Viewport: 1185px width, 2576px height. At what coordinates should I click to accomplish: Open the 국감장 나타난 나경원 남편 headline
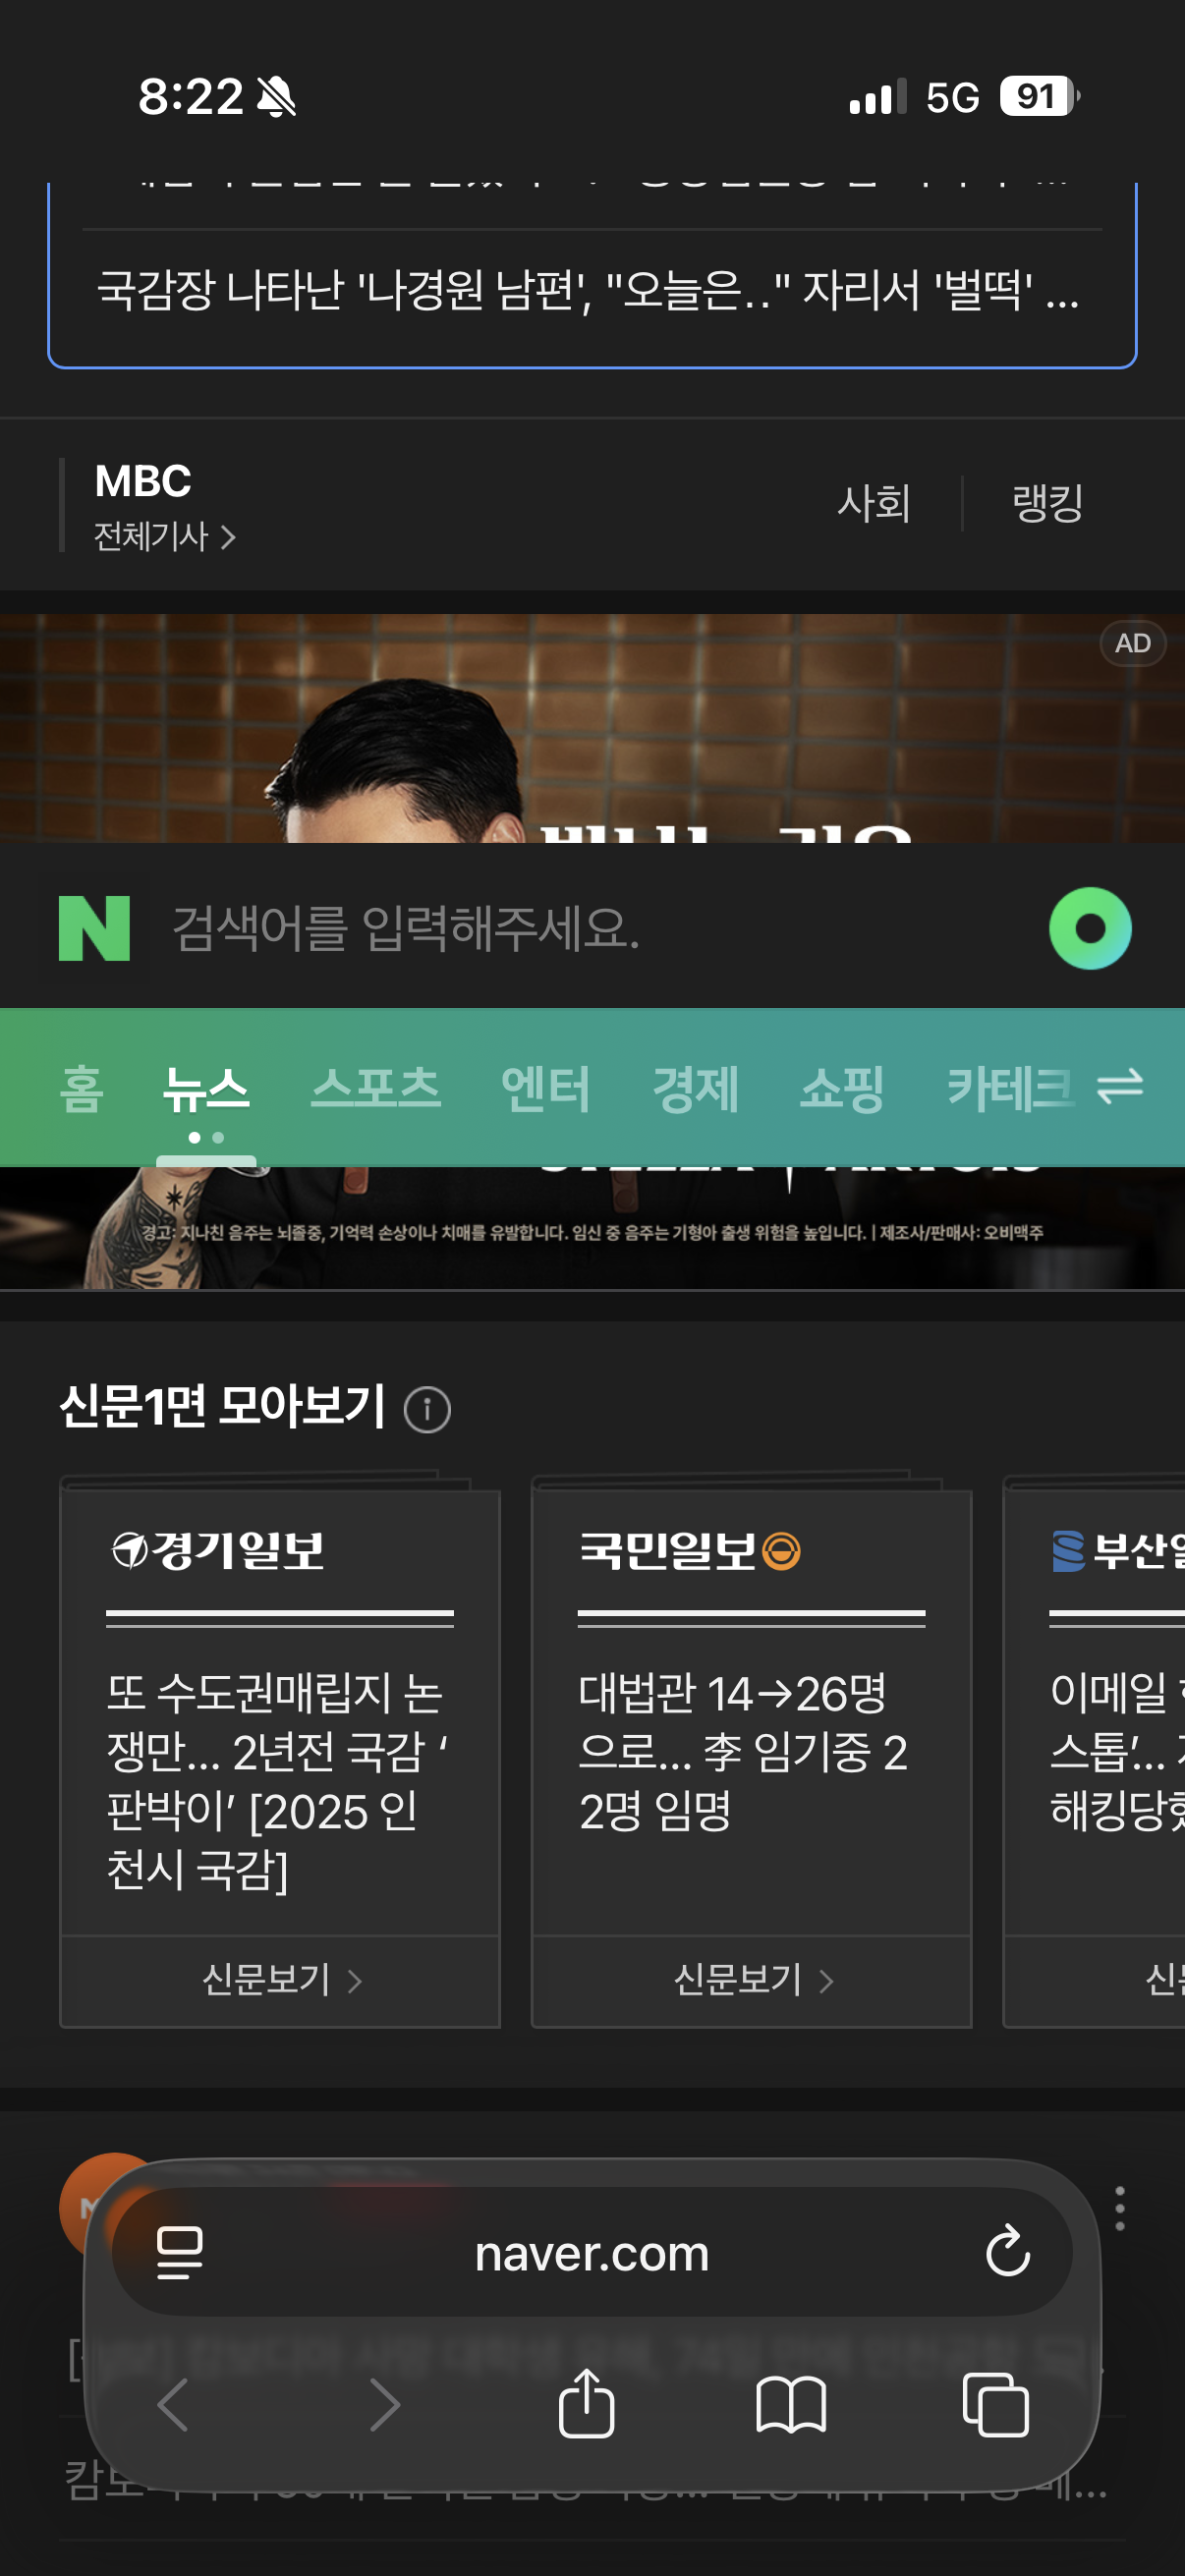pos(590,290)
